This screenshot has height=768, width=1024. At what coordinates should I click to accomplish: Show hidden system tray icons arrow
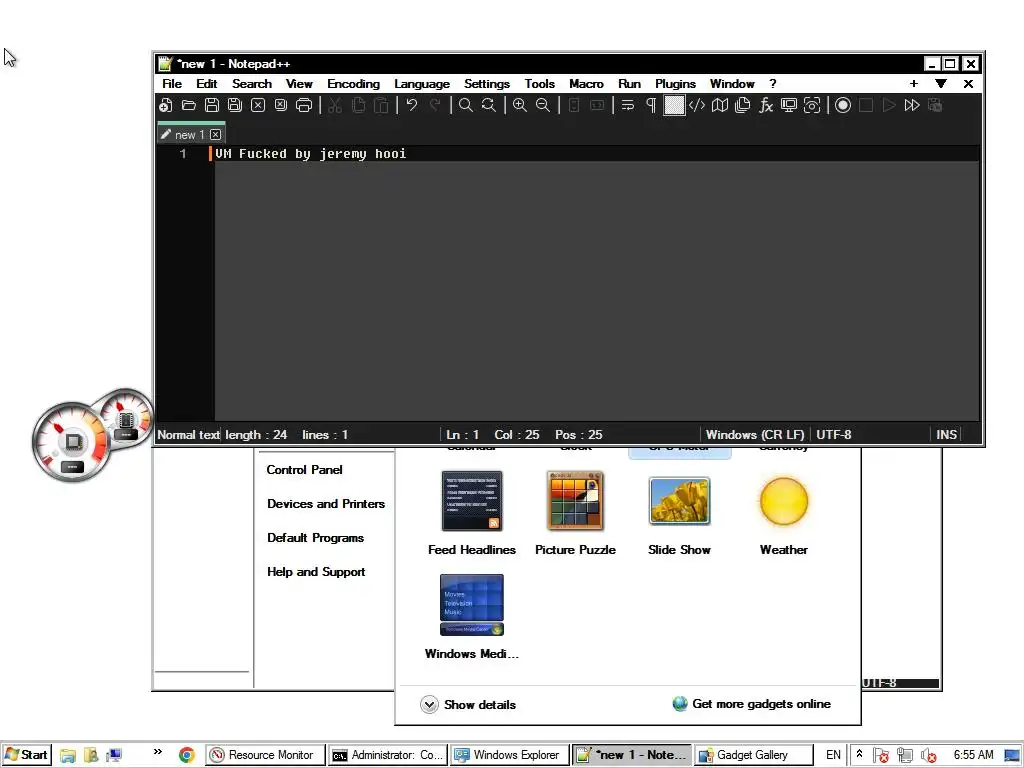(x=859, y=754)
